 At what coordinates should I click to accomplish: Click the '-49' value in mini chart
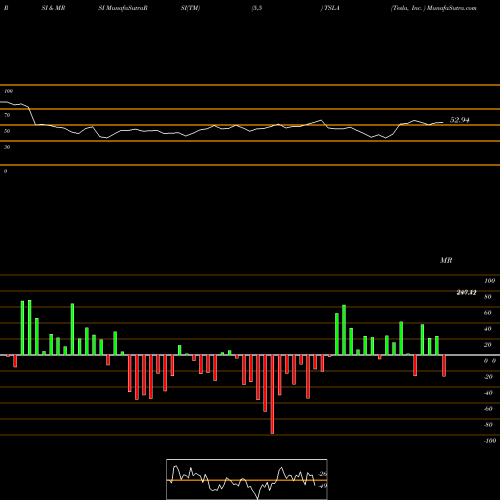click(323, 486)
